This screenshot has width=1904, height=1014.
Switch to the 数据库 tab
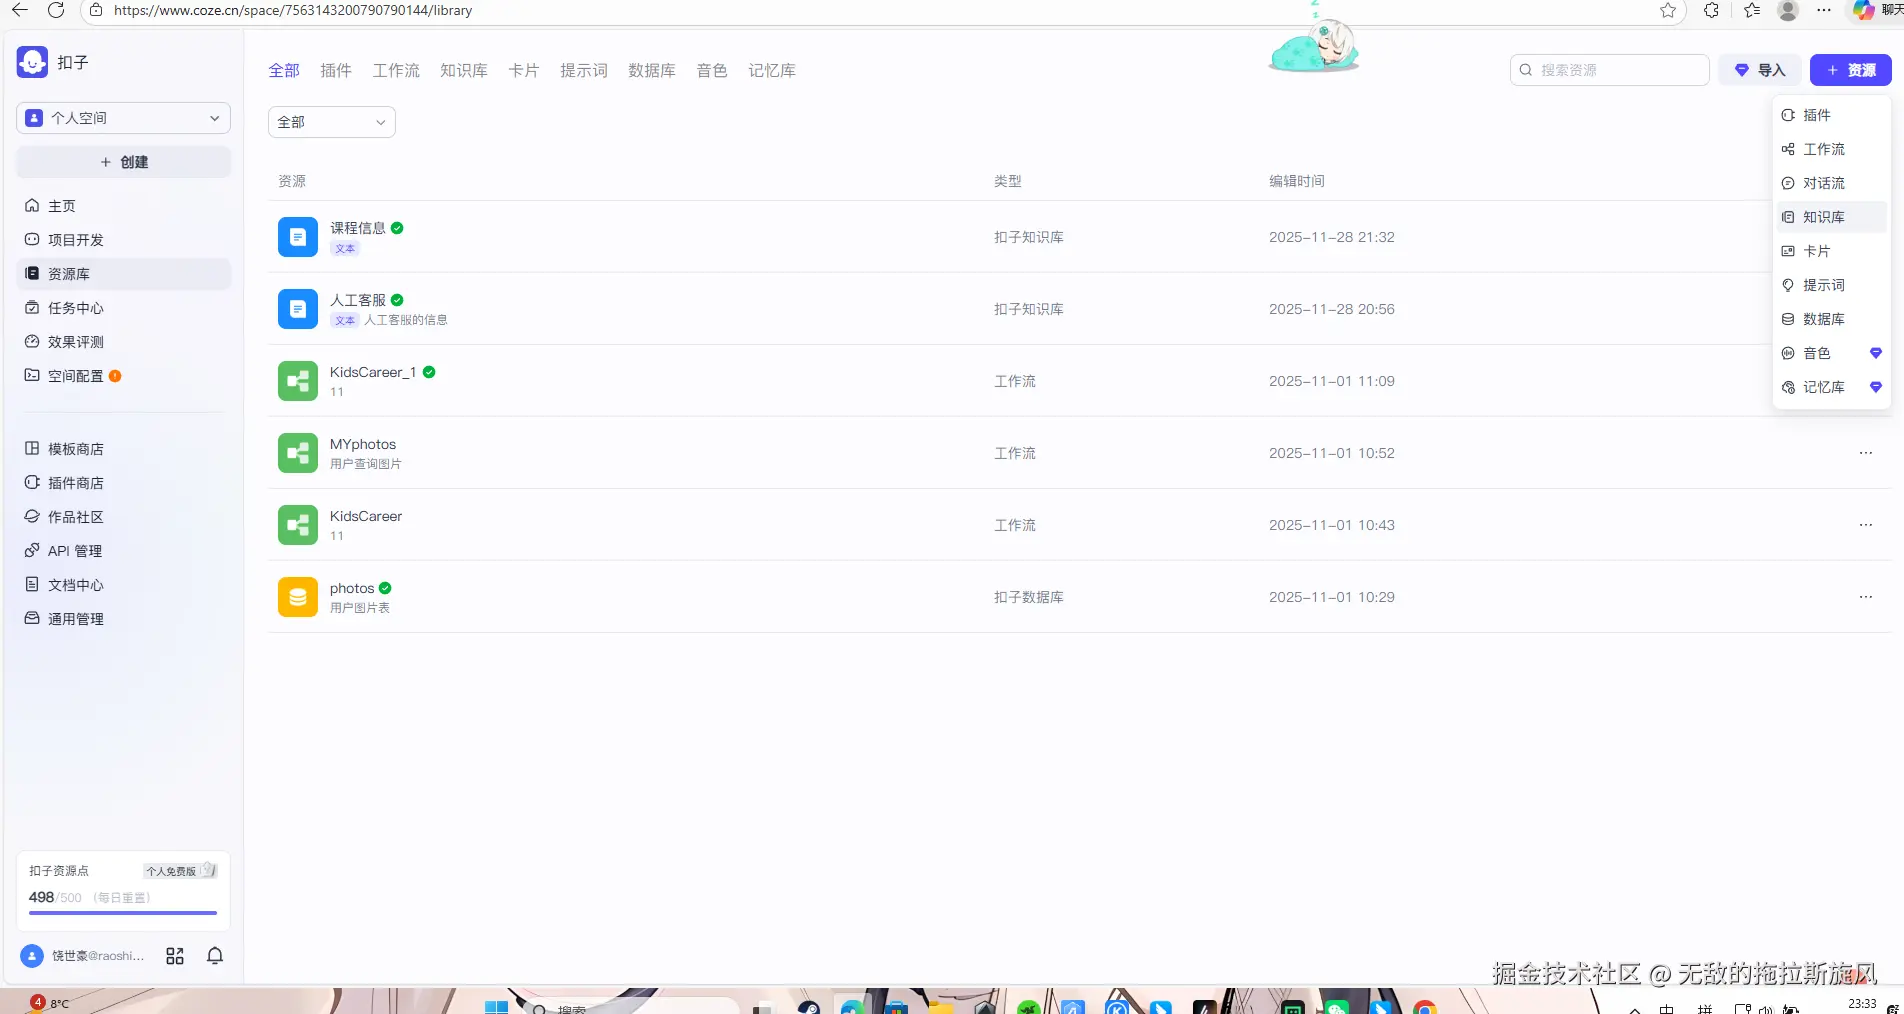[x=652, y=70]
